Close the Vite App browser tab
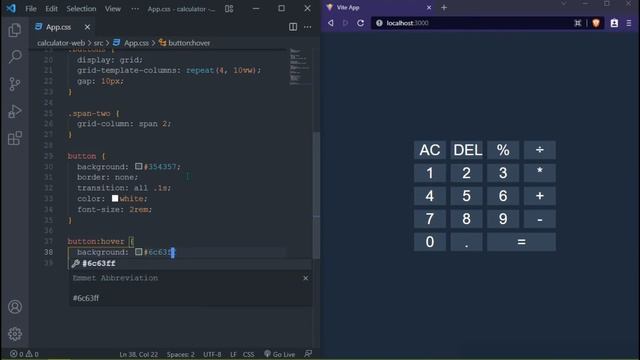Image resolution: width=640 pixels, height=360 pixels. tap(429, 7)
